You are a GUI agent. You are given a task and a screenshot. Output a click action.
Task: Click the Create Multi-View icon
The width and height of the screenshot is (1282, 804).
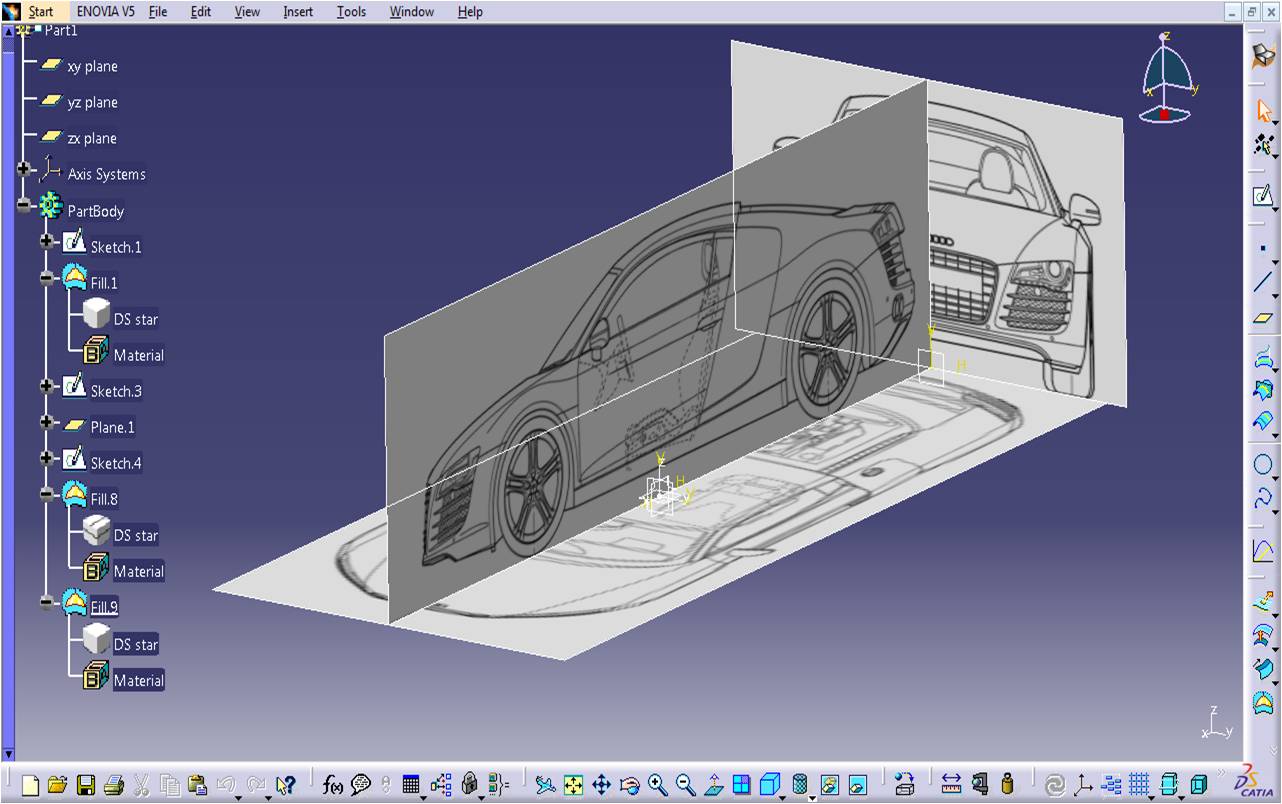point(741,785)
